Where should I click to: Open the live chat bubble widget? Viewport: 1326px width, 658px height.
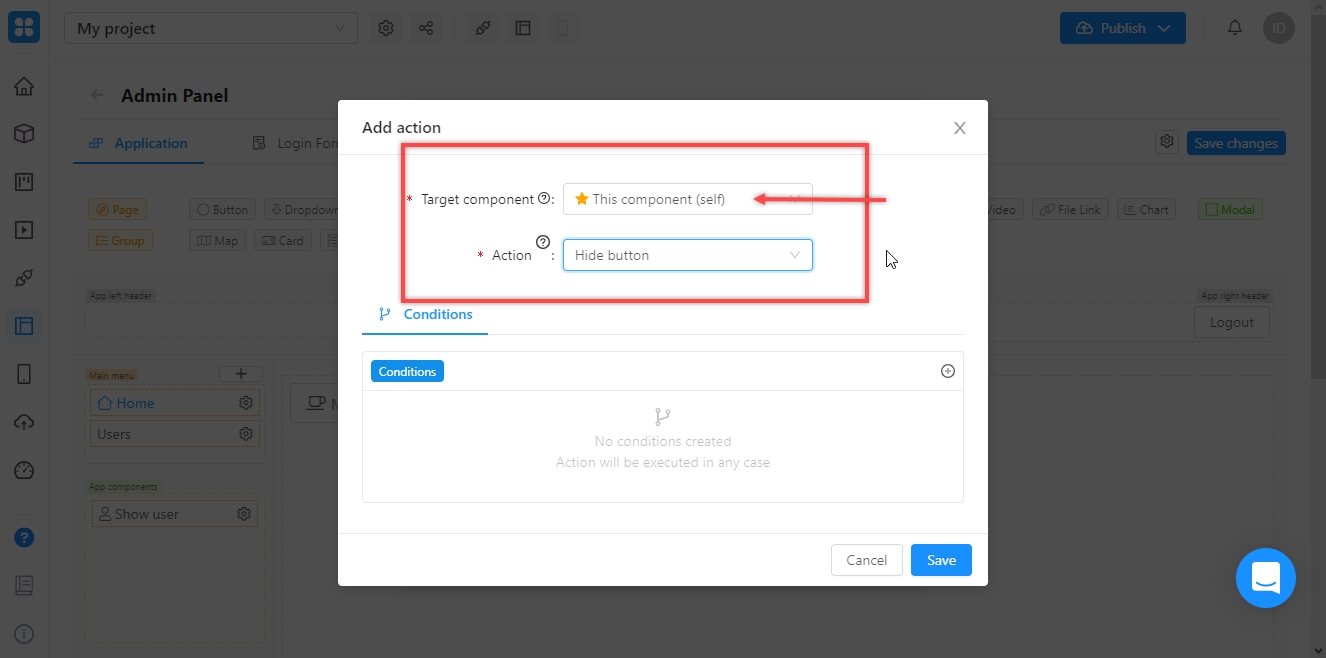(1265, 577)
